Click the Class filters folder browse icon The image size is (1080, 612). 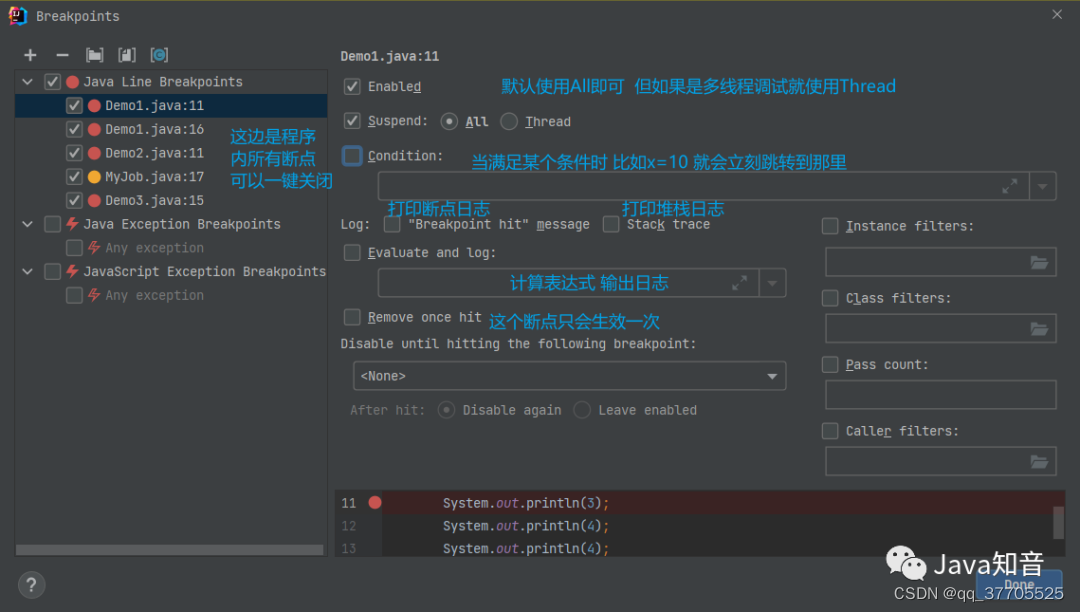(1040, 328)
